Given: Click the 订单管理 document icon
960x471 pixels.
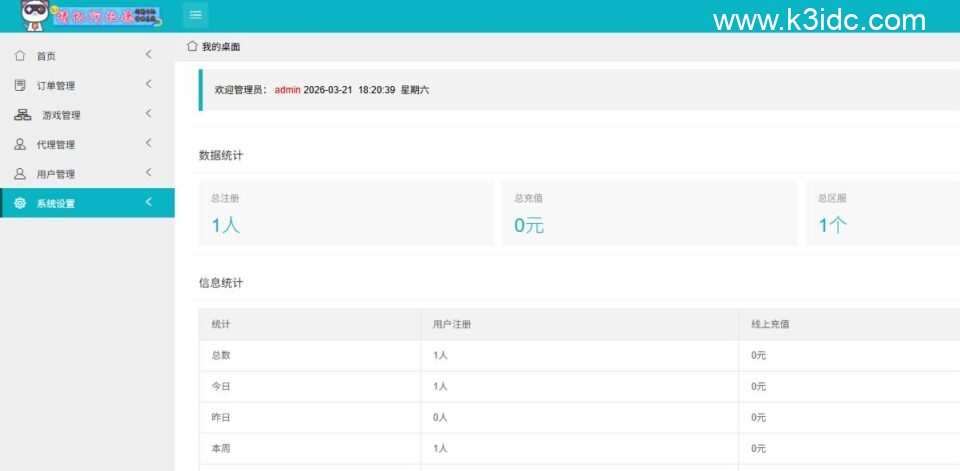Looking at the screenshot, I should click(x=20, y=85).
